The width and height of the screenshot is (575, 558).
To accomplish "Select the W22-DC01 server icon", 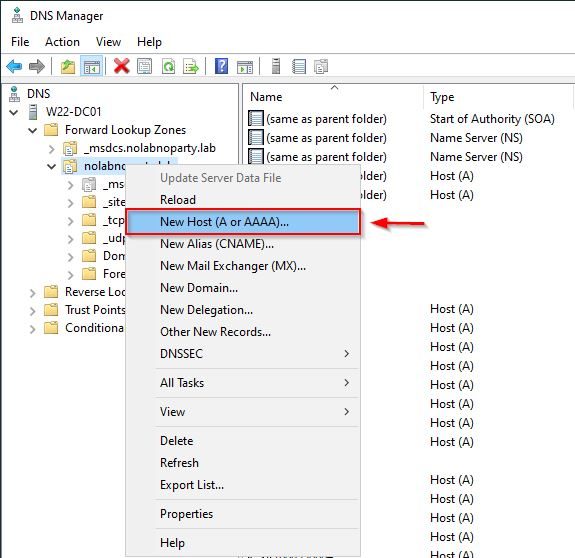I will pyautogui.click(x=33, y=112).
